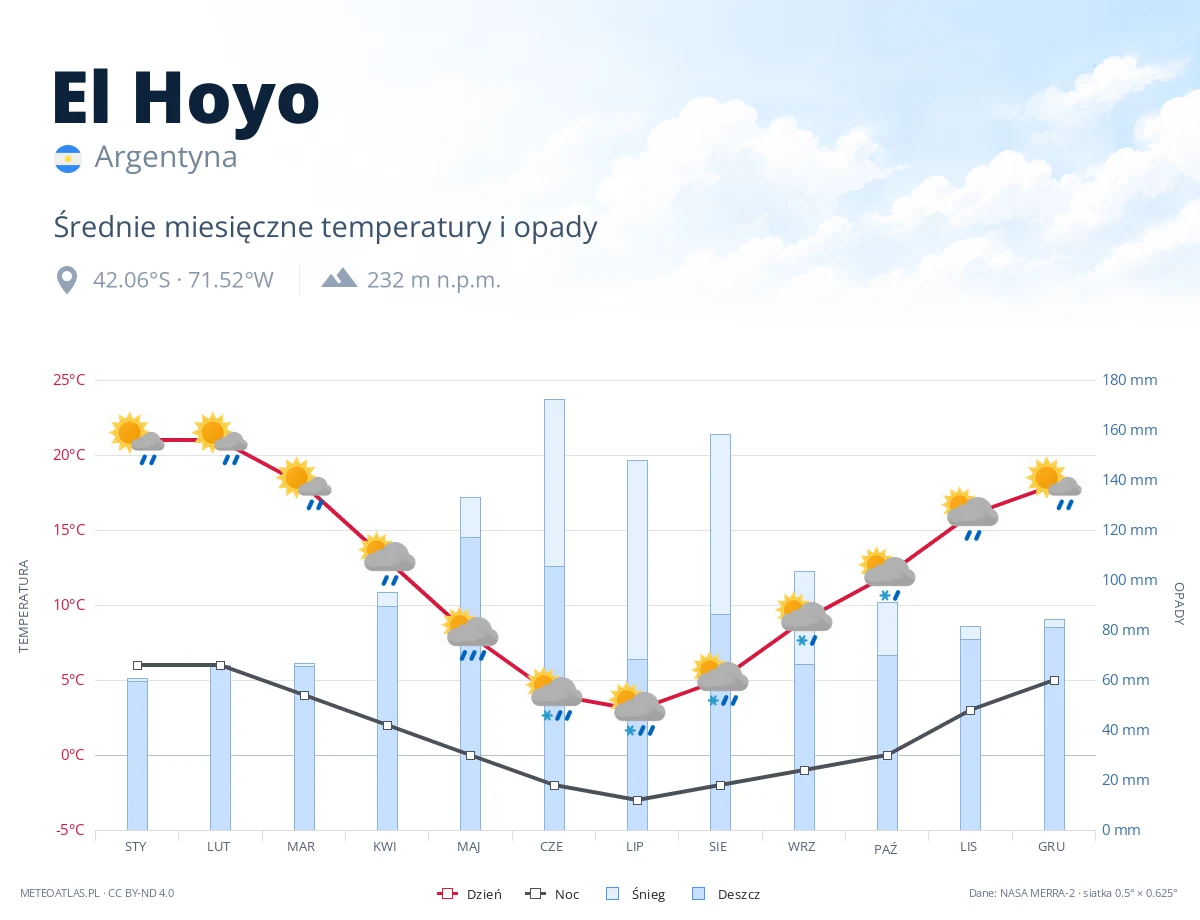Viewport: 1200px width, 920px height.
Task: Click the WRZ weather icon
Action: pyautogui.click(x=804, y=619)
